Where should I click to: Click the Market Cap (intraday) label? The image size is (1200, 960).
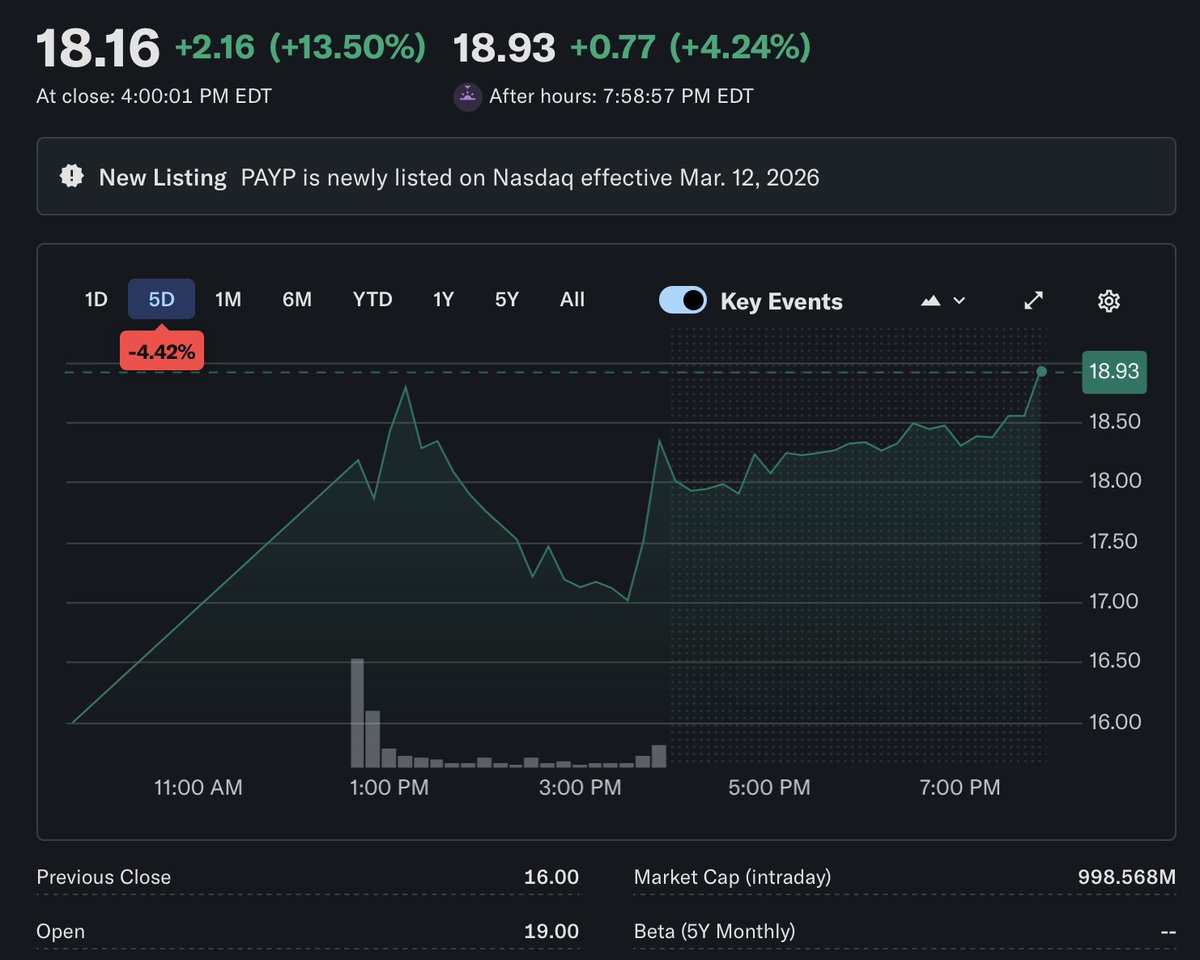pyautogui.click(x=733, y=877)
